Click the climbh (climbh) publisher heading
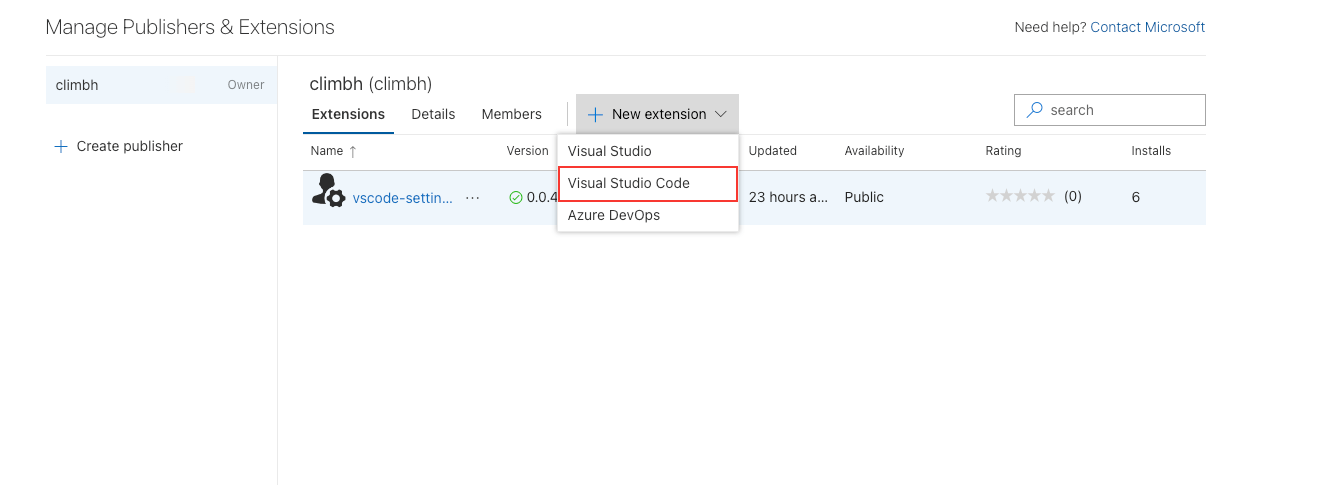This screenshot has width=1319, height=485. [x=371, y=84]
